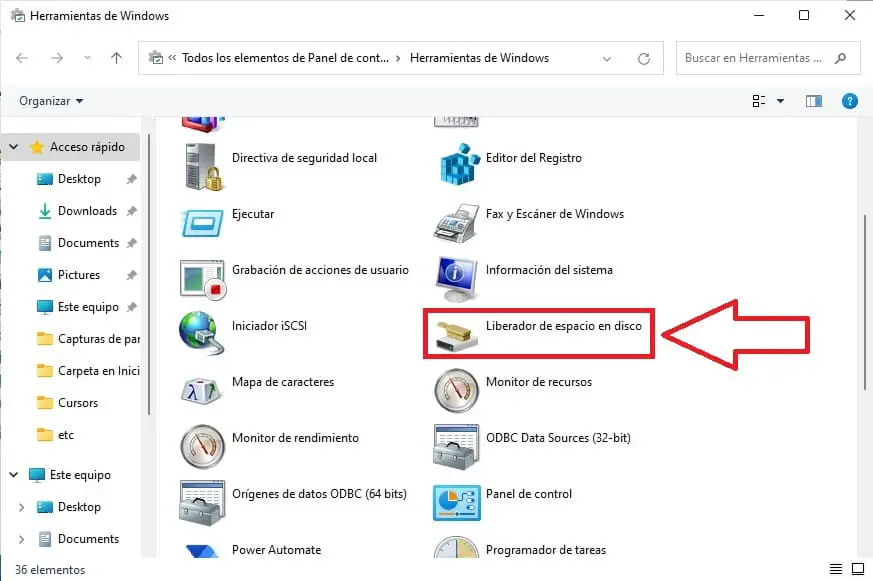Click the Programador de tareas label
Image resolution: width=873 pixels, height=581 pixels.
click(x=546, y=550)
